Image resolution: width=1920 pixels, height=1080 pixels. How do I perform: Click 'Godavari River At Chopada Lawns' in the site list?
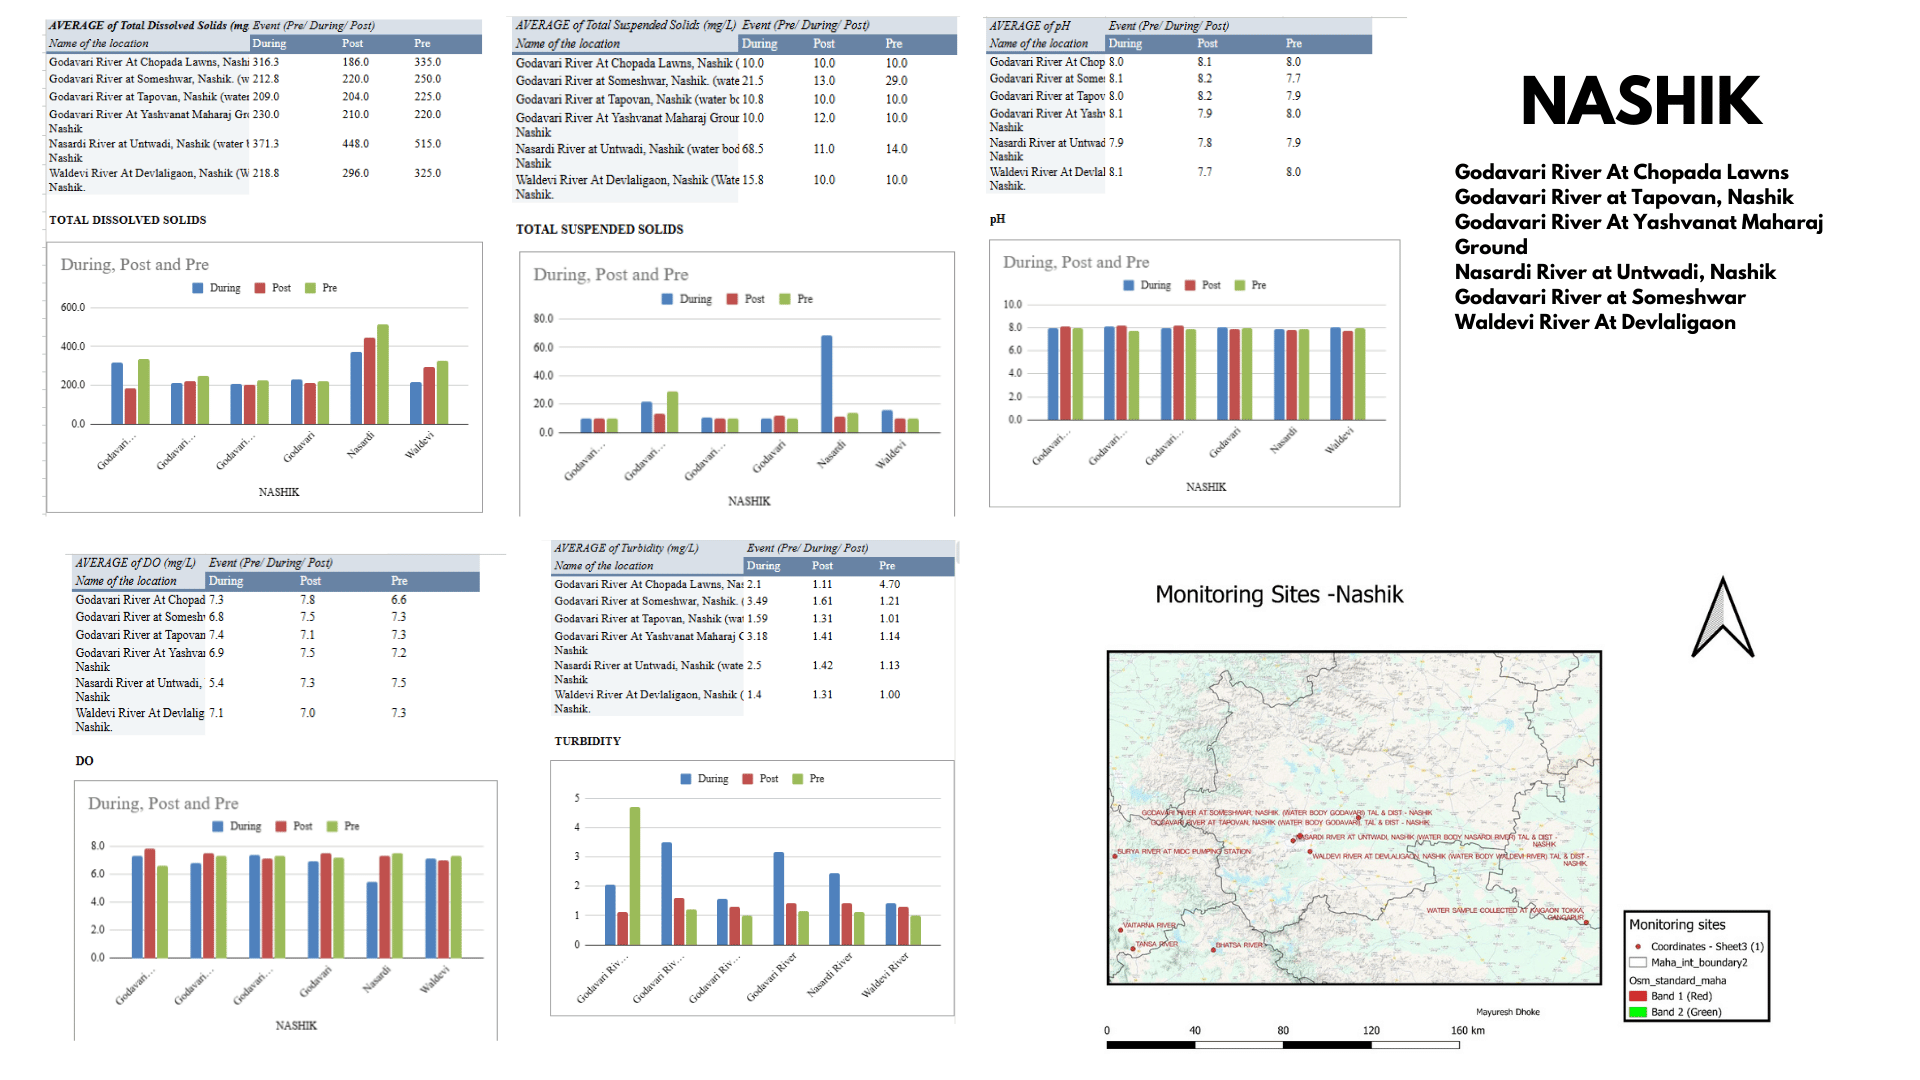[1621, 172]
